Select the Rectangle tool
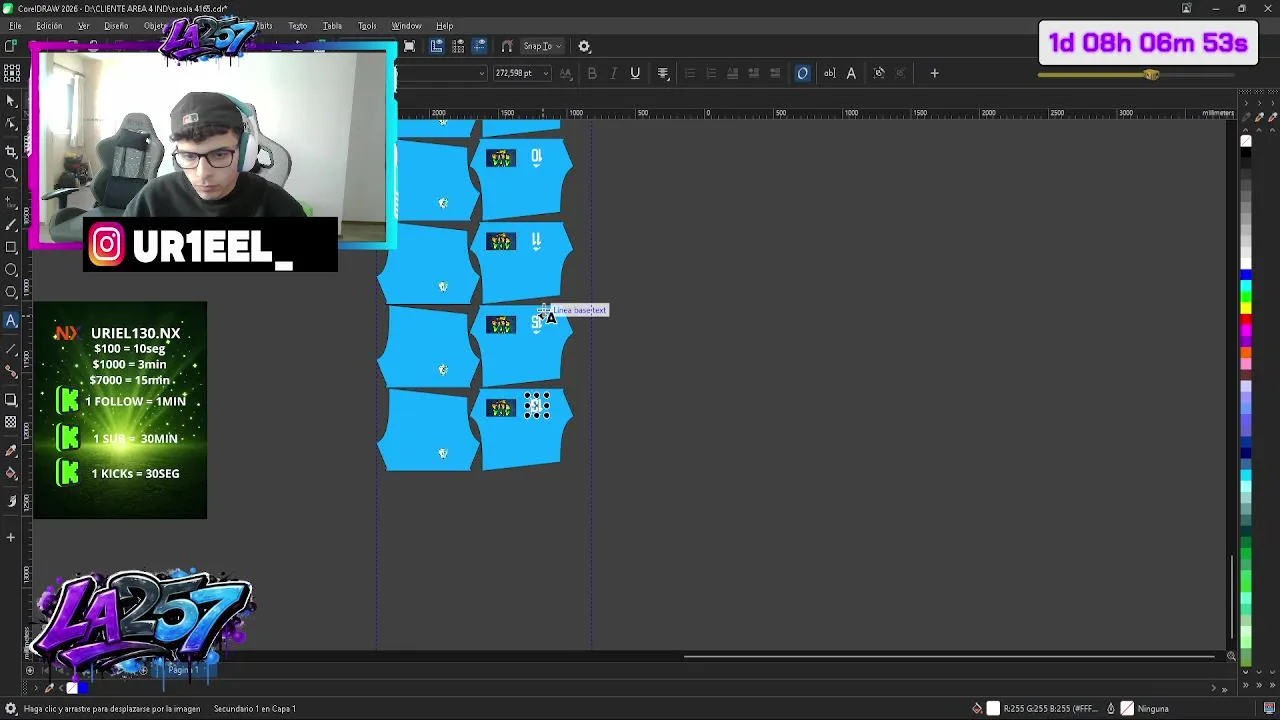The width and height of the screenshot is (1280, 720). [x=11, y=247]
